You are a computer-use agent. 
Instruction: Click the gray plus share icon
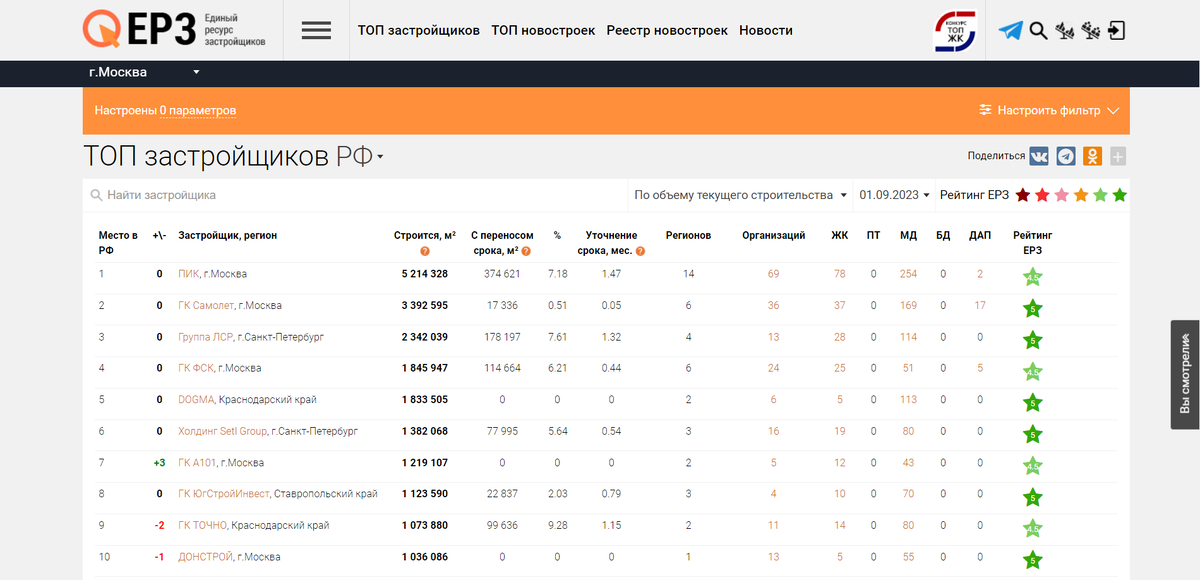[x=1118, y=156]
